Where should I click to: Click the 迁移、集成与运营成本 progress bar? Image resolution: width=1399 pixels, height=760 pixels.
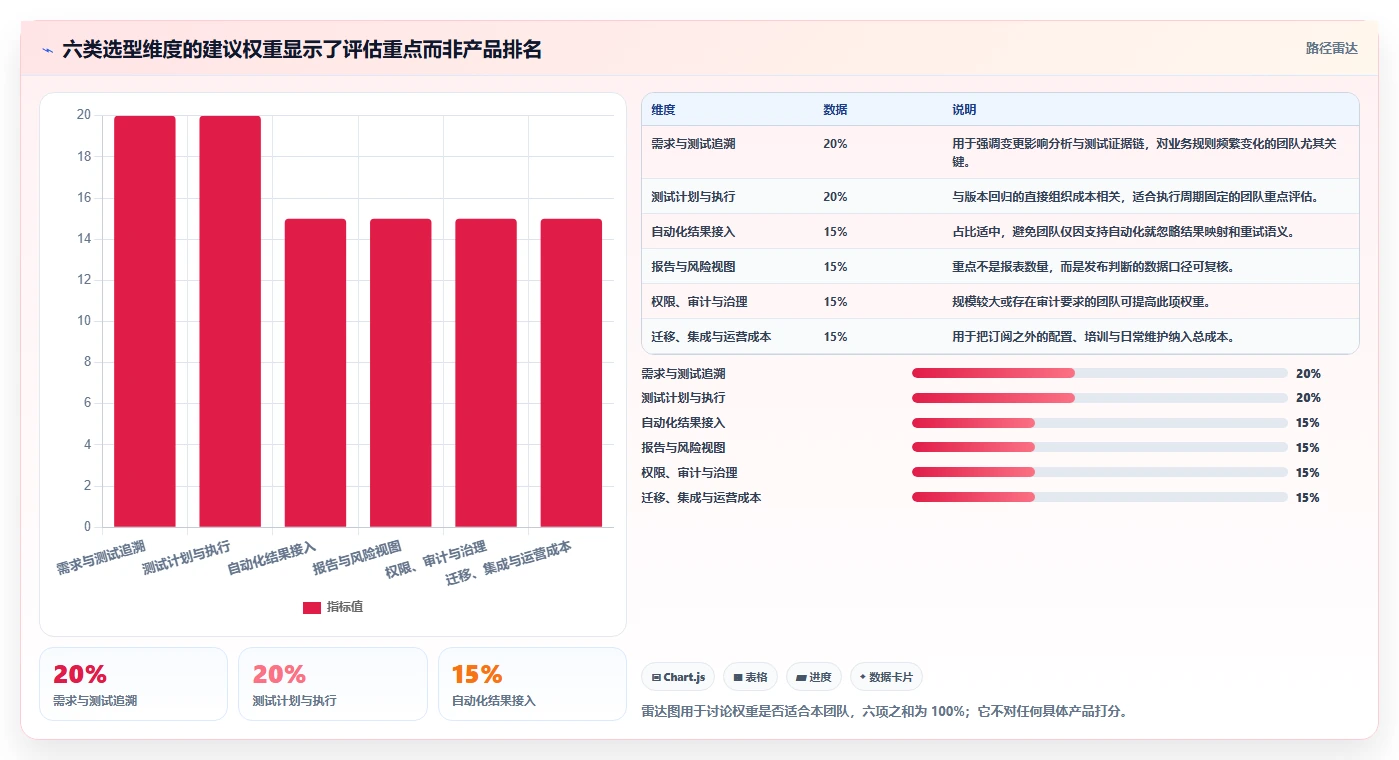tap(1100, 497)
